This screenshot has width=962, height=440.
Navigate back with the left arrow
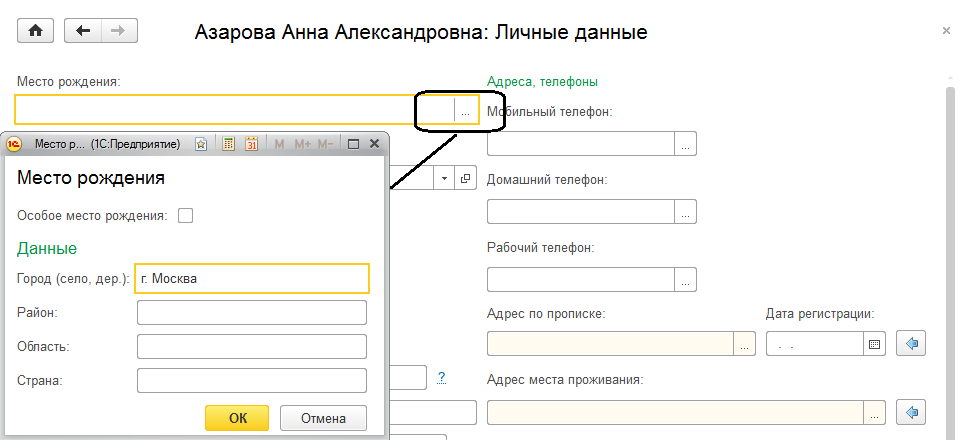[x=83, y=31]
